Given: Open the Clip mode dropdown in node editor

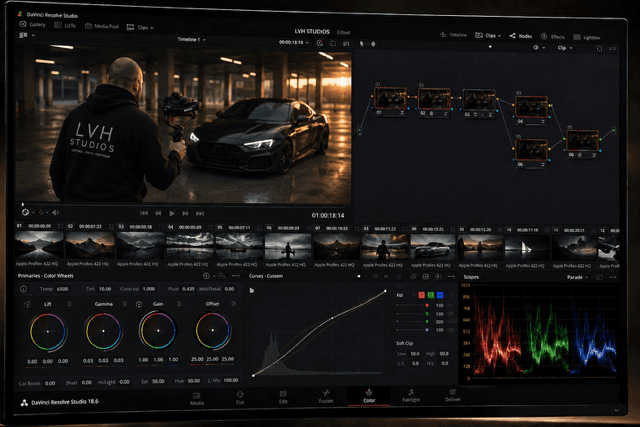Looking at the screenshot, I should point(565,48).
